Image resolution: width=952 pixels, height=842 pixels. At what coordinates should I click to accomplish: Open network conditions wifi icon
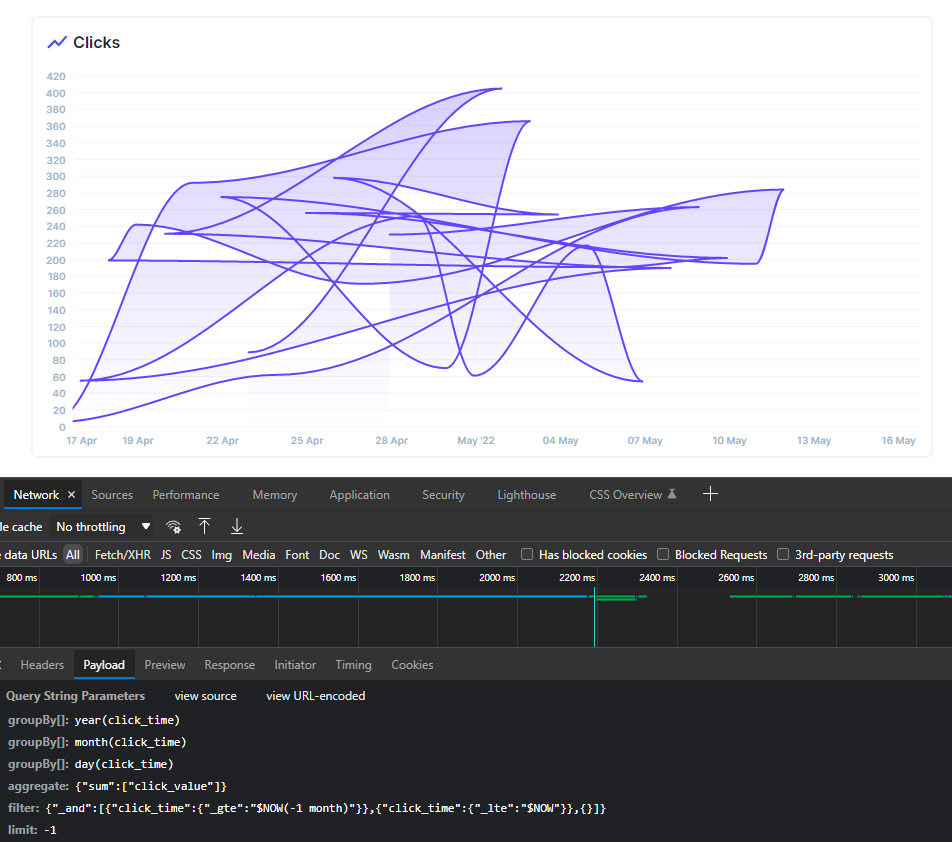pos(174,527)
